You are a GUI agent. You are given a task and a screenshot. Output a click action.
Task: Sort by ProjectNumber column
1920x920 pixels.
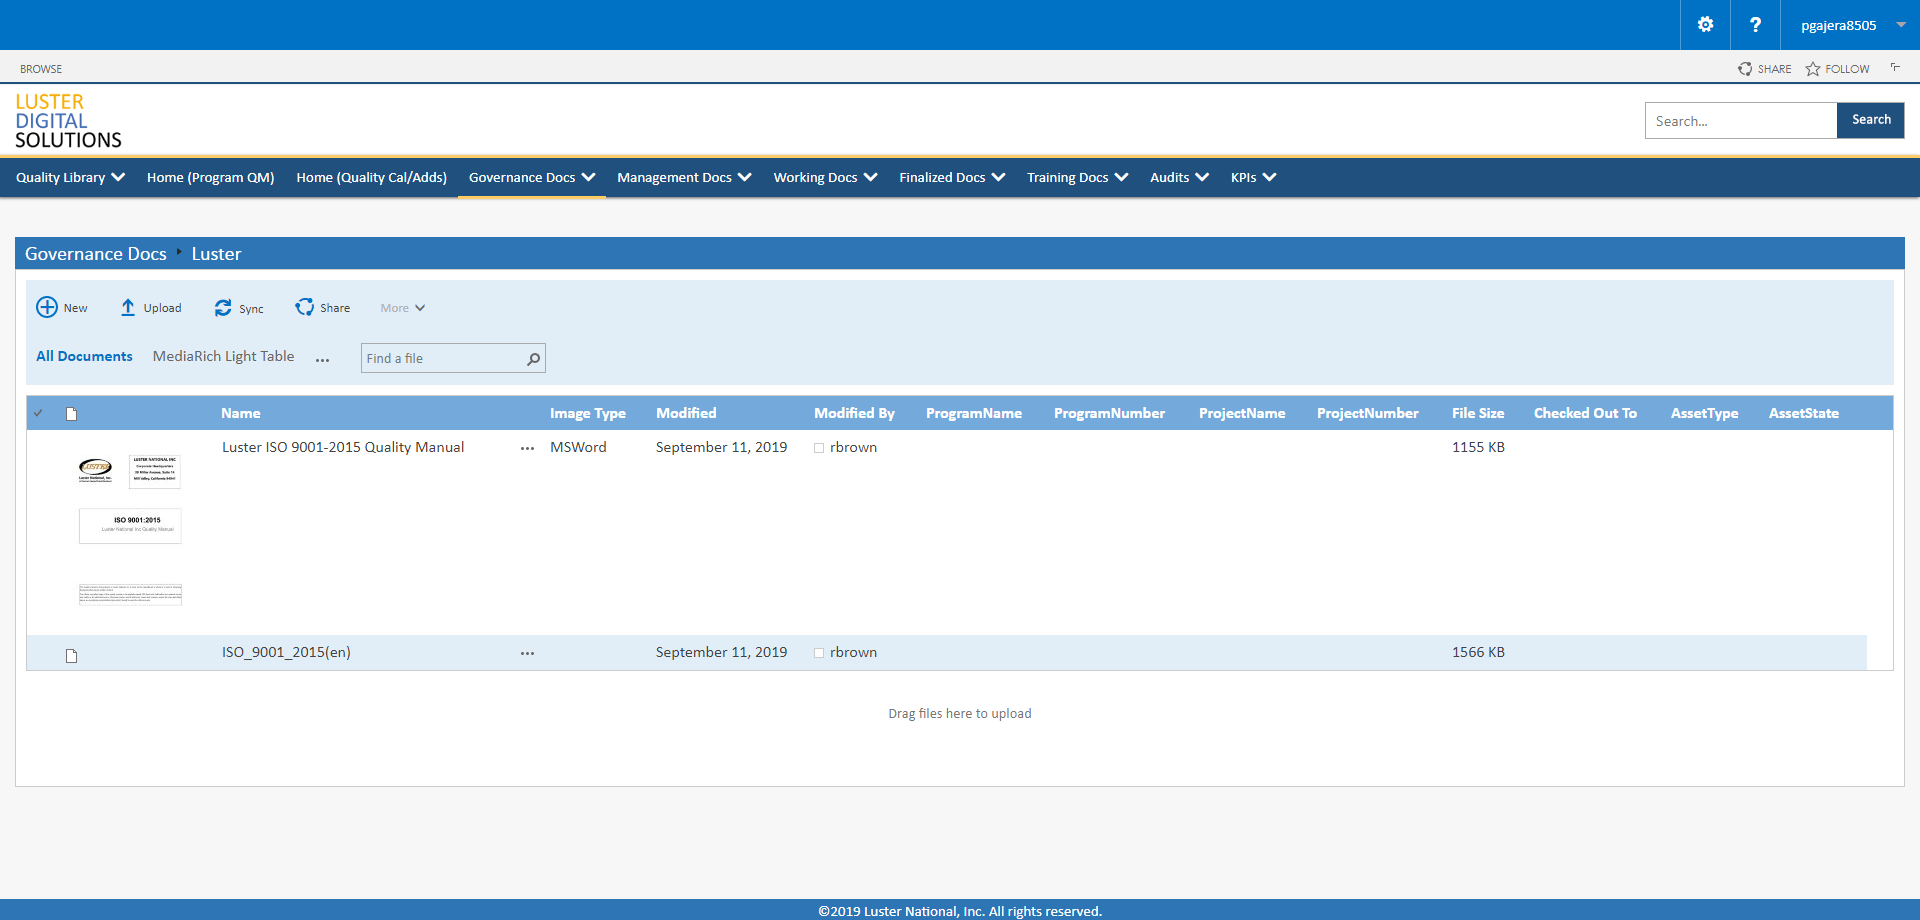click(1367, 413)
